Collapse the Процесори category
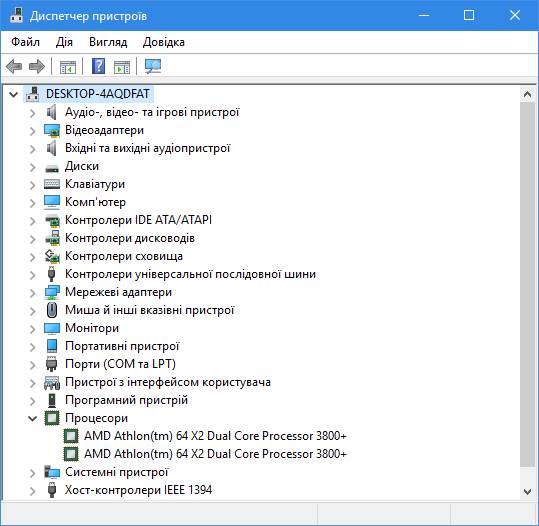539x526 pixels. (x=33, y=418)
